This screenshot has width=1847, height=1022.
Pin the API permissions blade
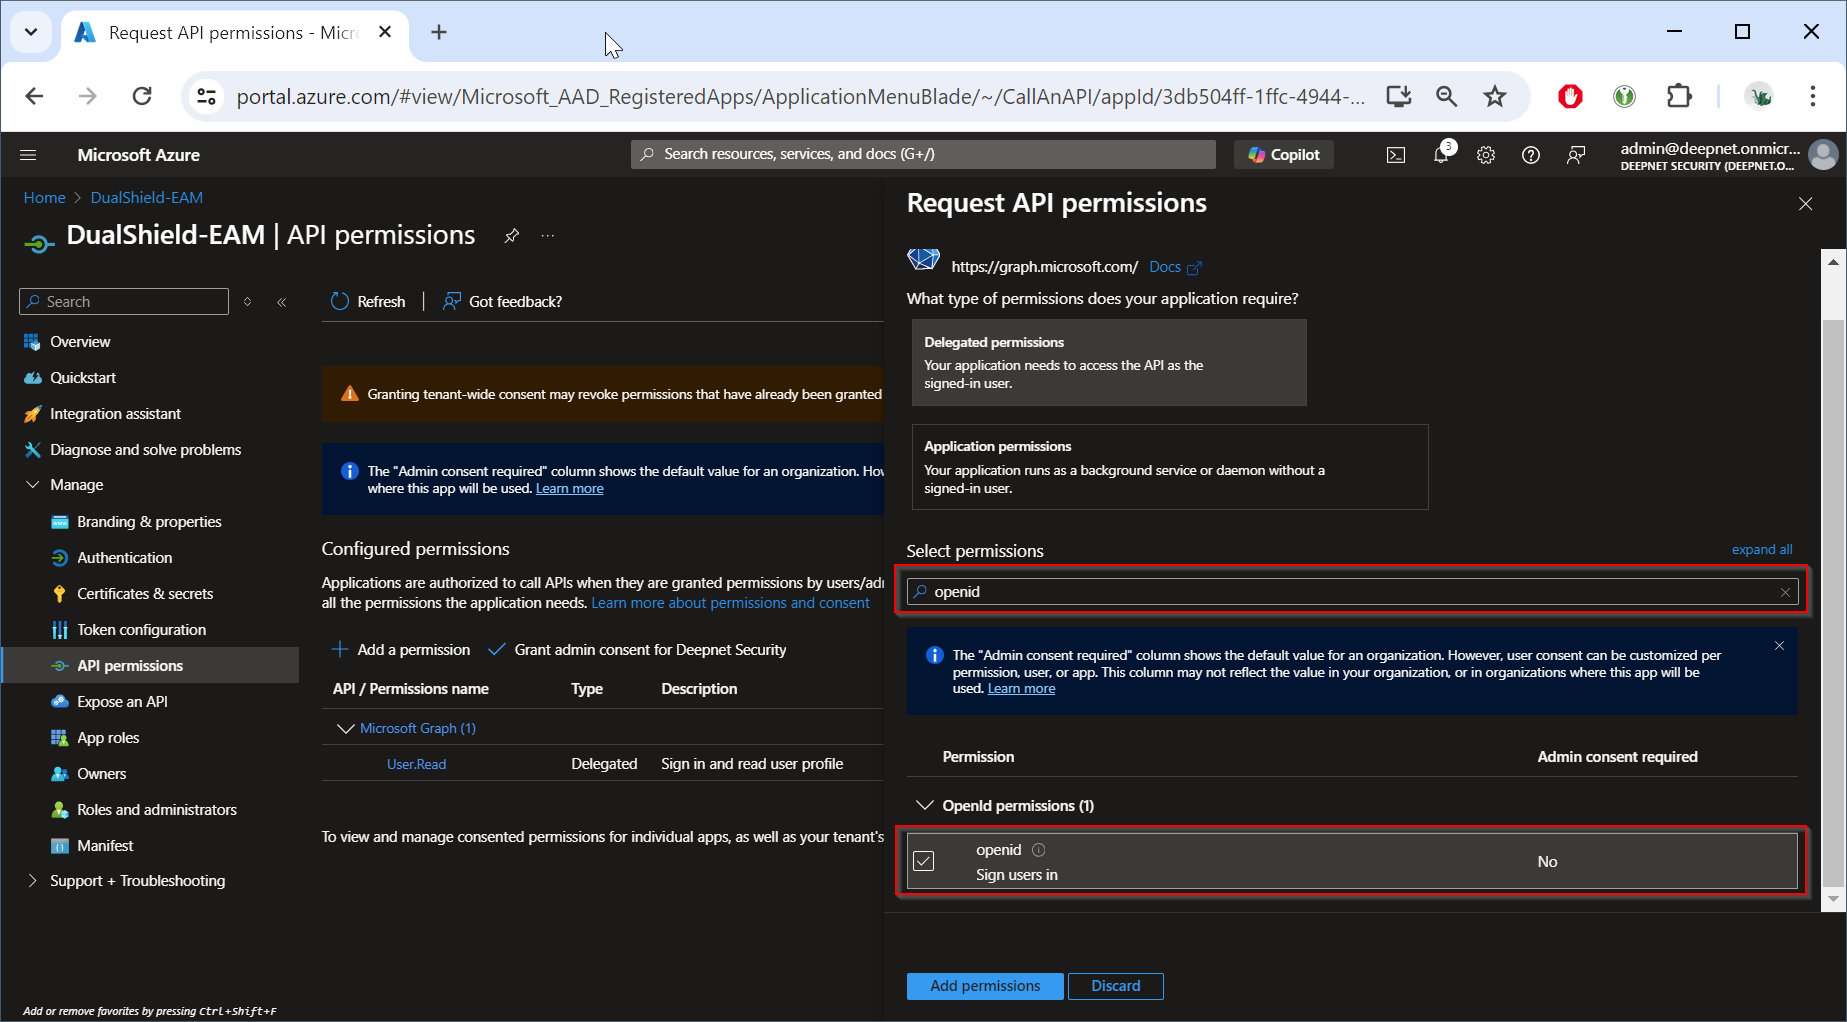tap(511, 236)
